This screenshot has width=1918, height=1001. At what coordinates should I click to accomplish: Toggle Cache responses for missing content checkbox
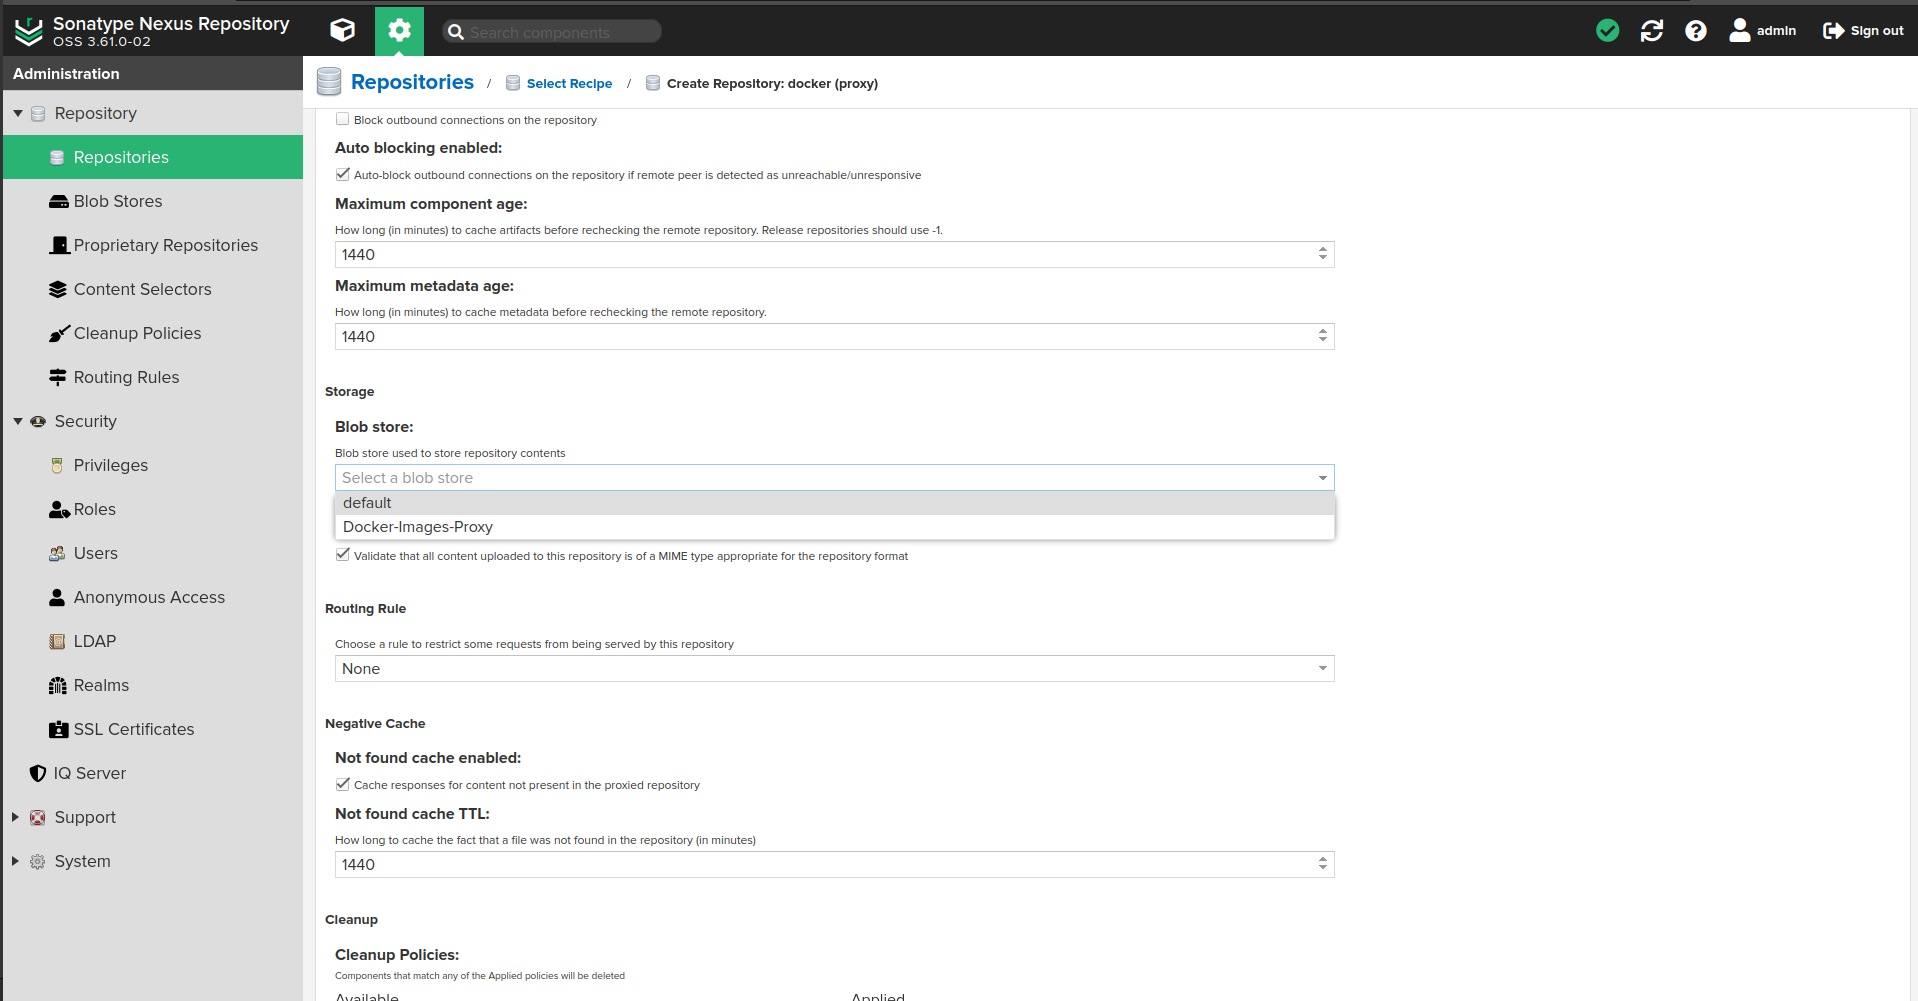[x=343, y=784]
